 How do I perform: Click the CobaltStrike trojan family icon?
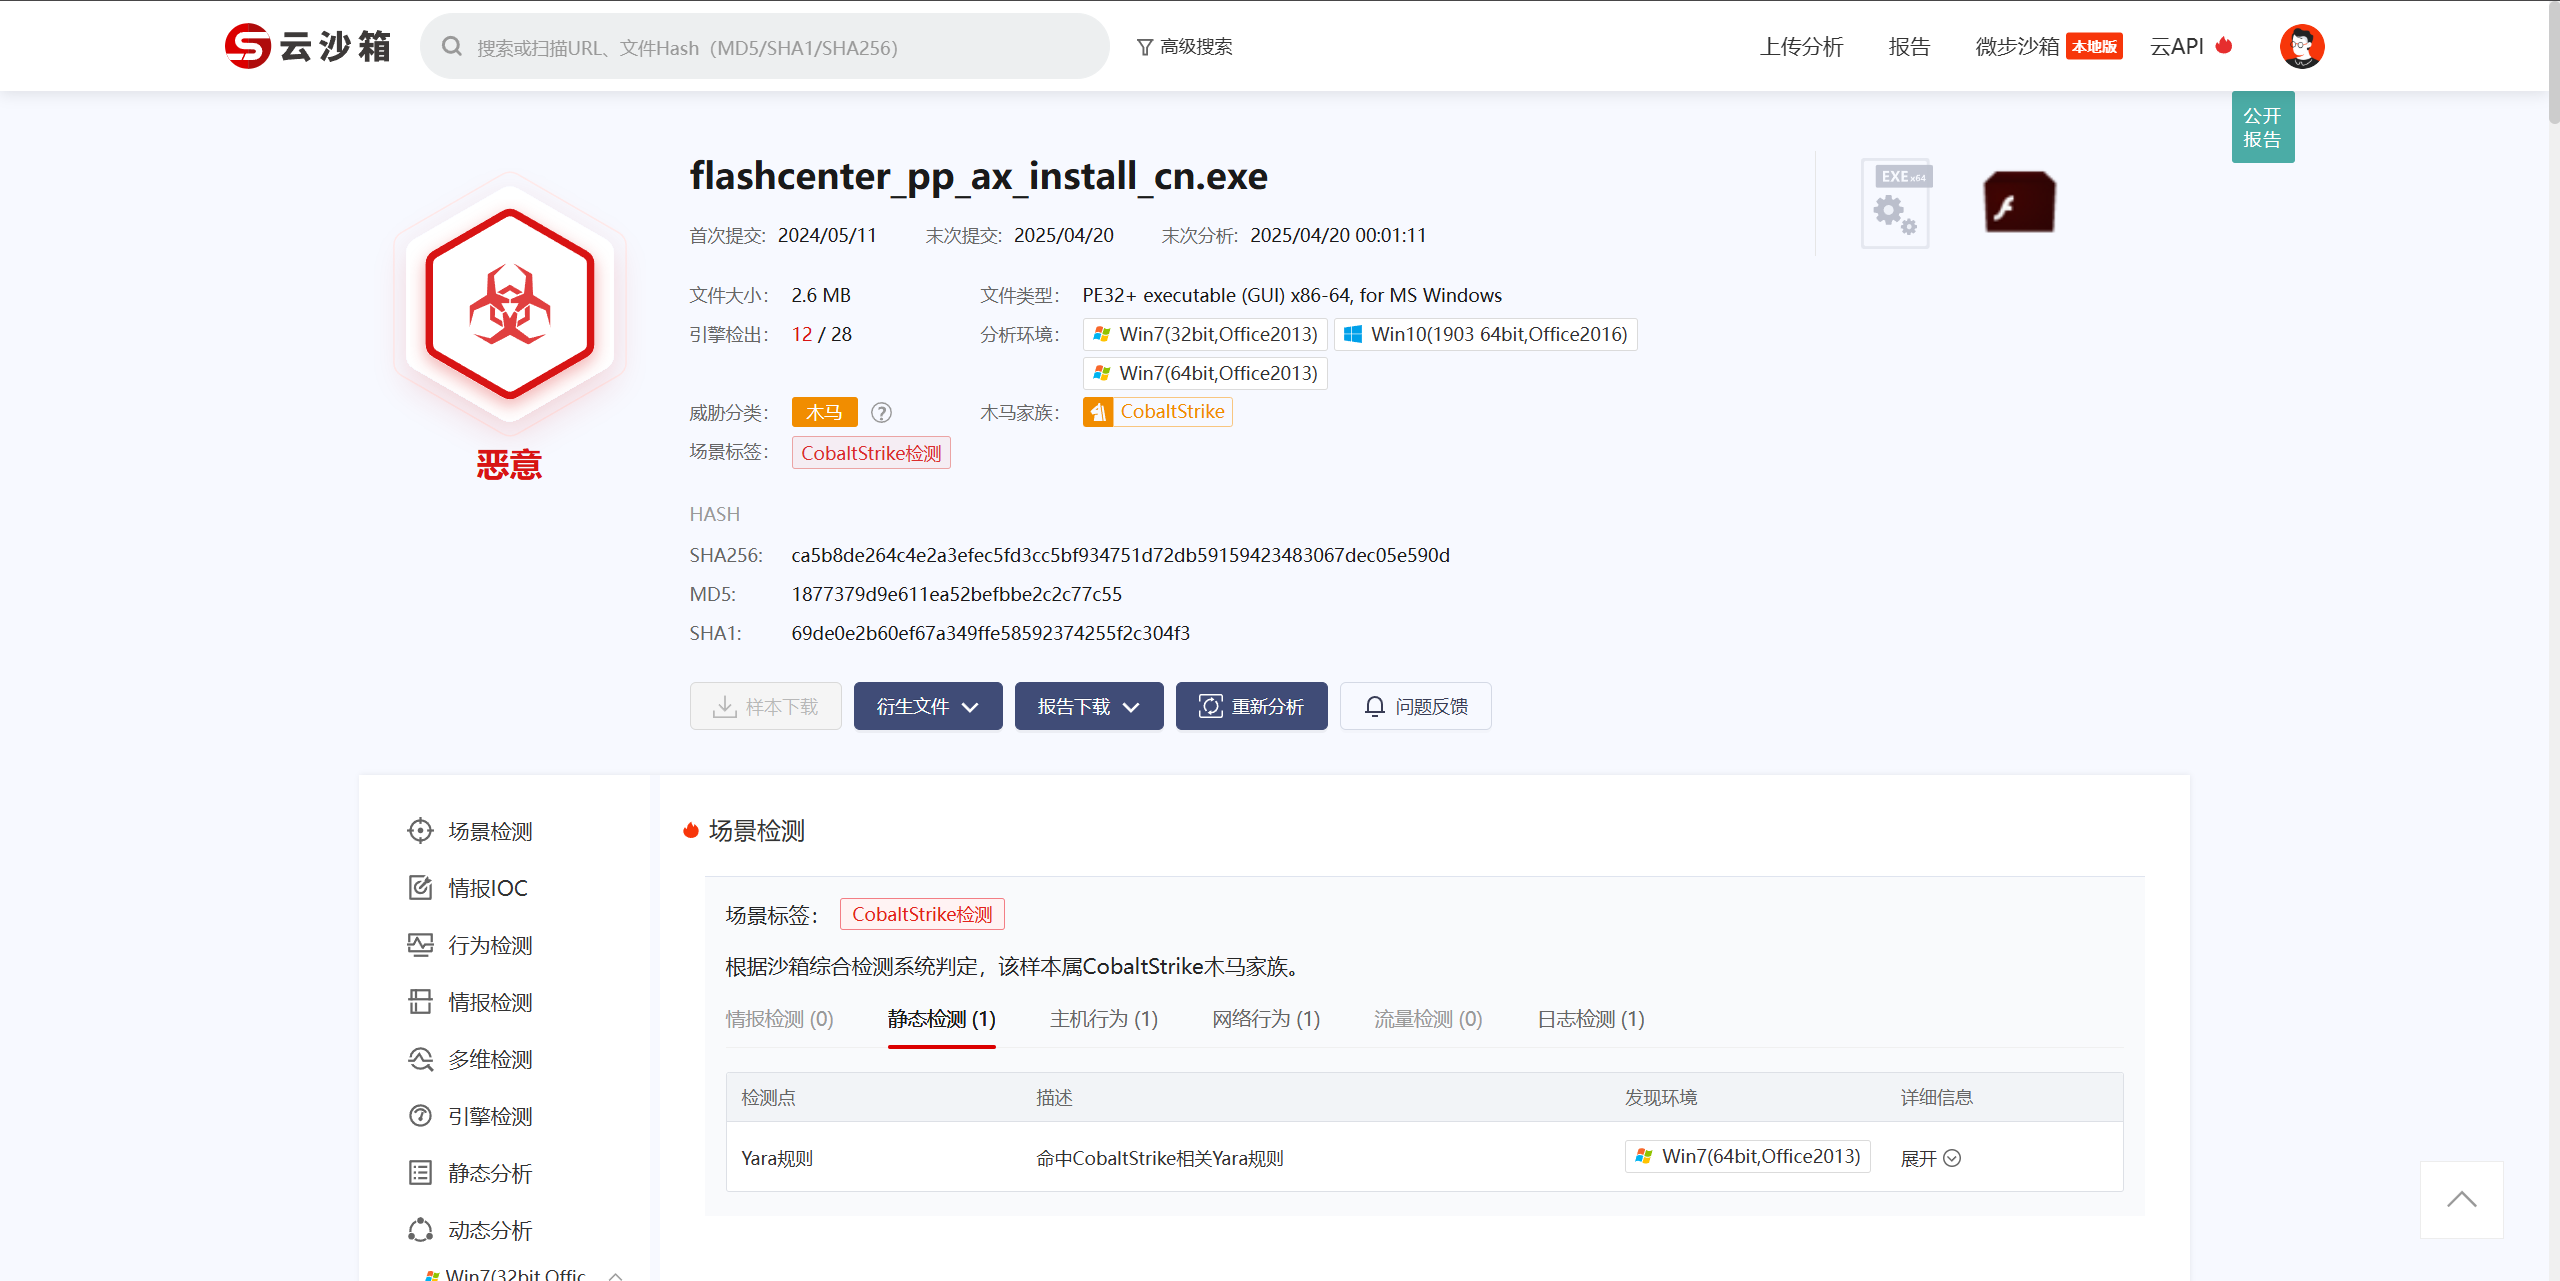(x=1098, y=412)
